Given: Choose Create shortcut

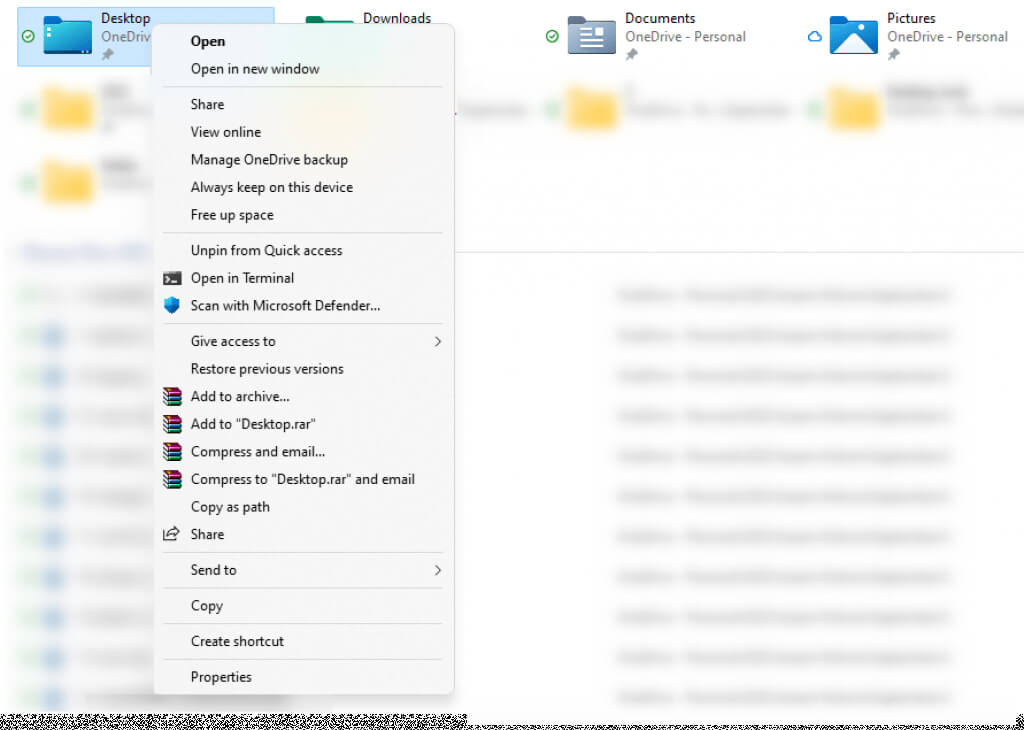Looking at the screenshot, I should [x=237, y=641].
